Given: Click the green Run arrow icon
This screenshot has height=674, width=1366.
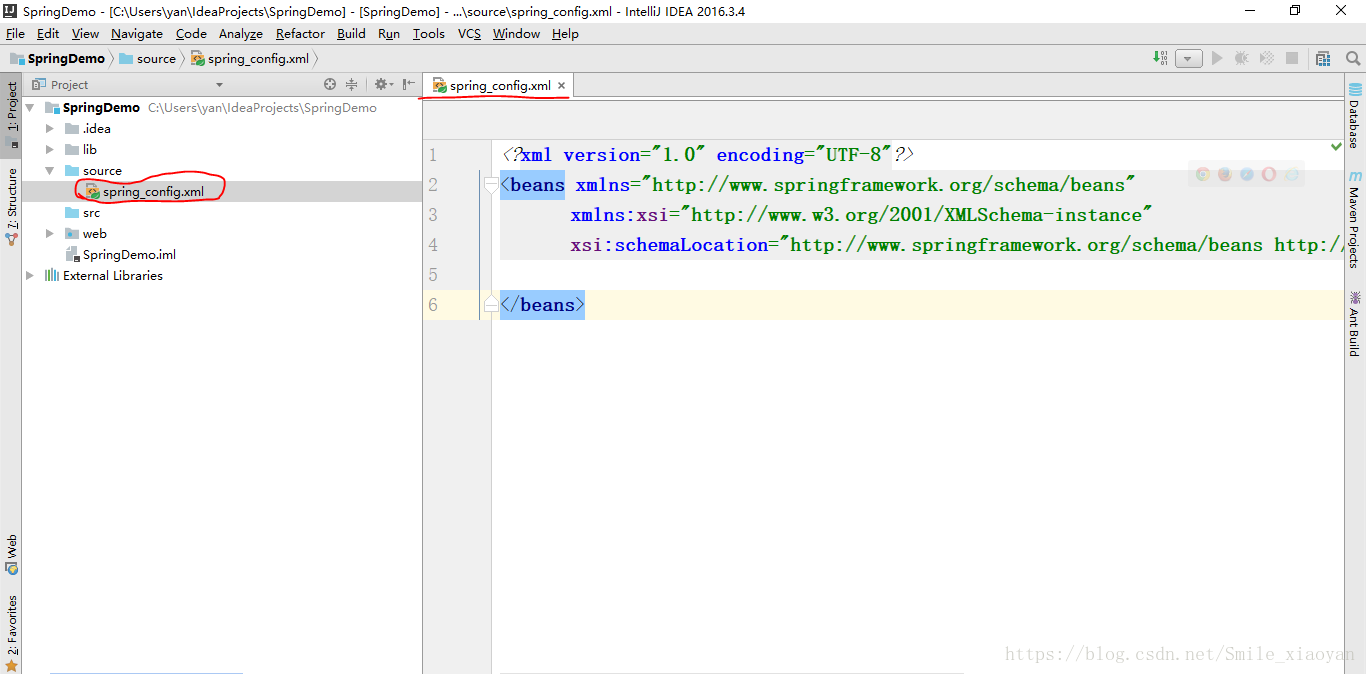Looking at the screenshot, I should coord(1217,58).
